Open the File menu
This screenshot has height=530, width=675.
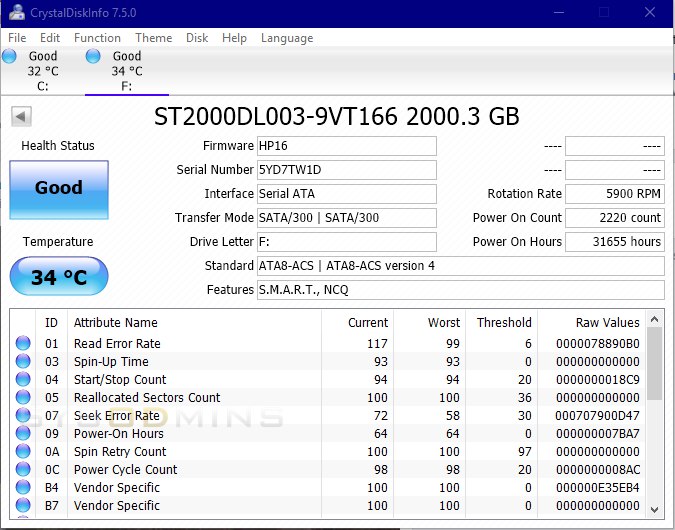17,38
